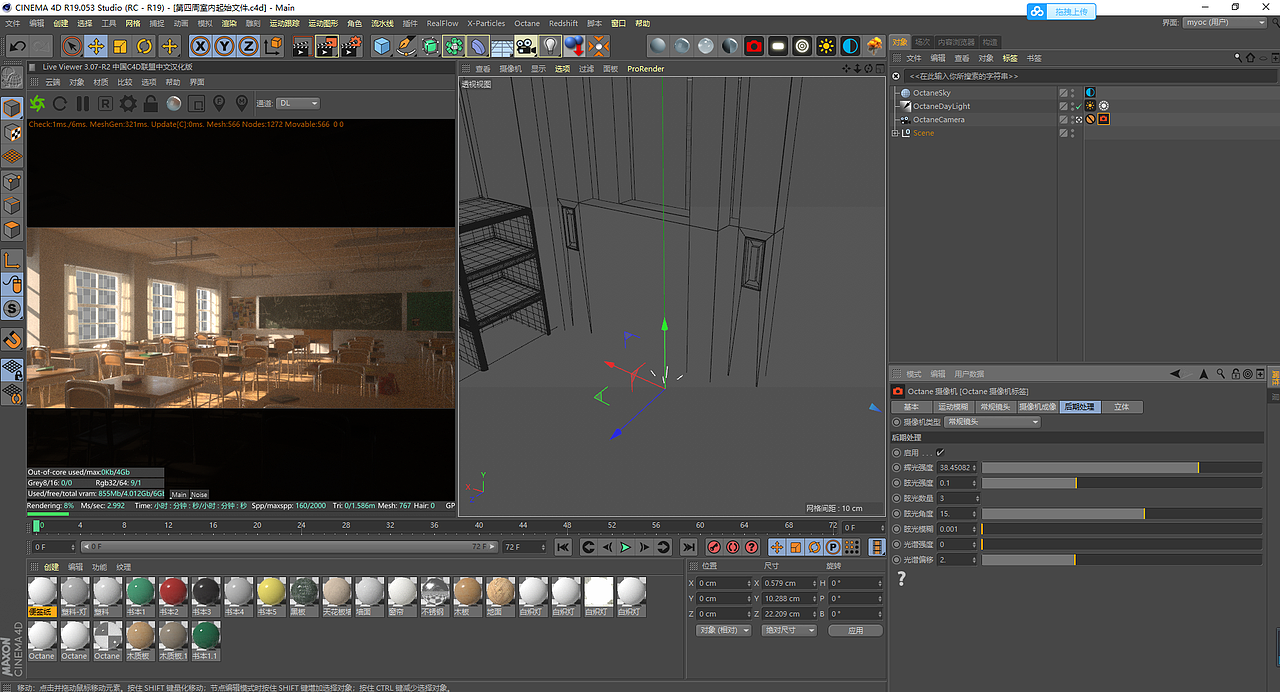Go to end of timeline
Viewport: 1280px width, 692px height.
(688, 547)
